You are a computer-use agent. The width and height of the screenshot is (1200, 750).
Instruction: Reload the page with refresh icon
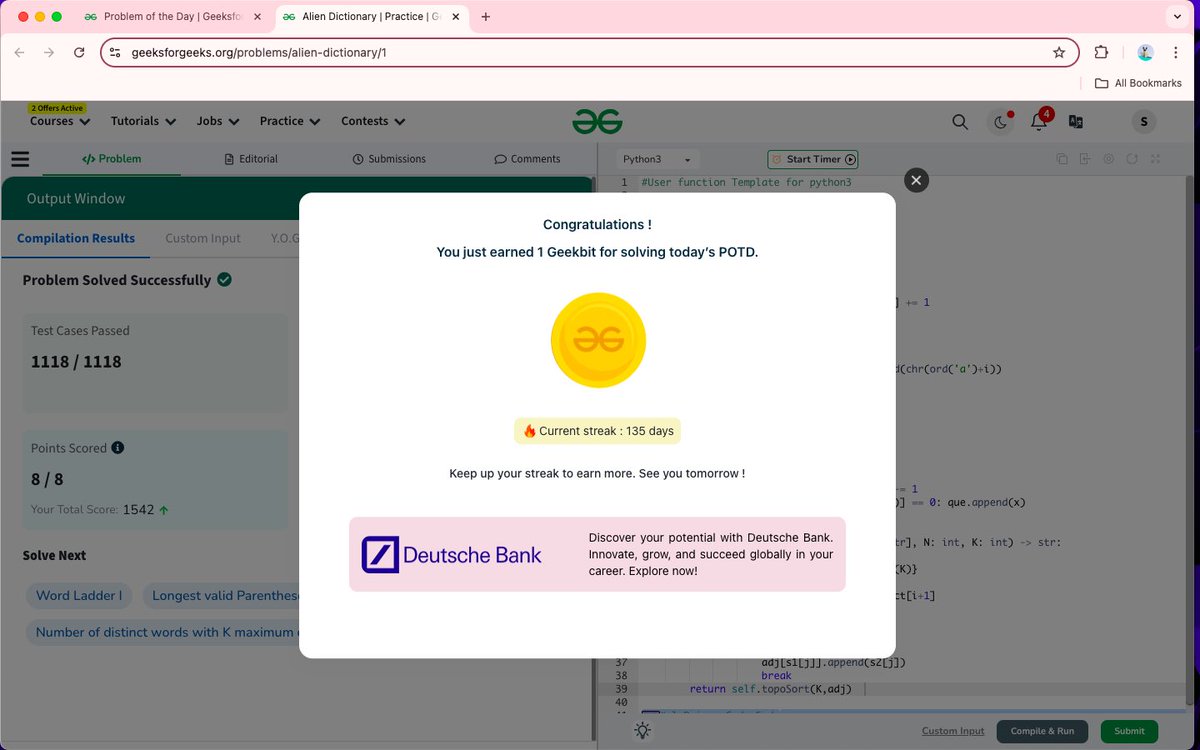(x=79, y=53)
